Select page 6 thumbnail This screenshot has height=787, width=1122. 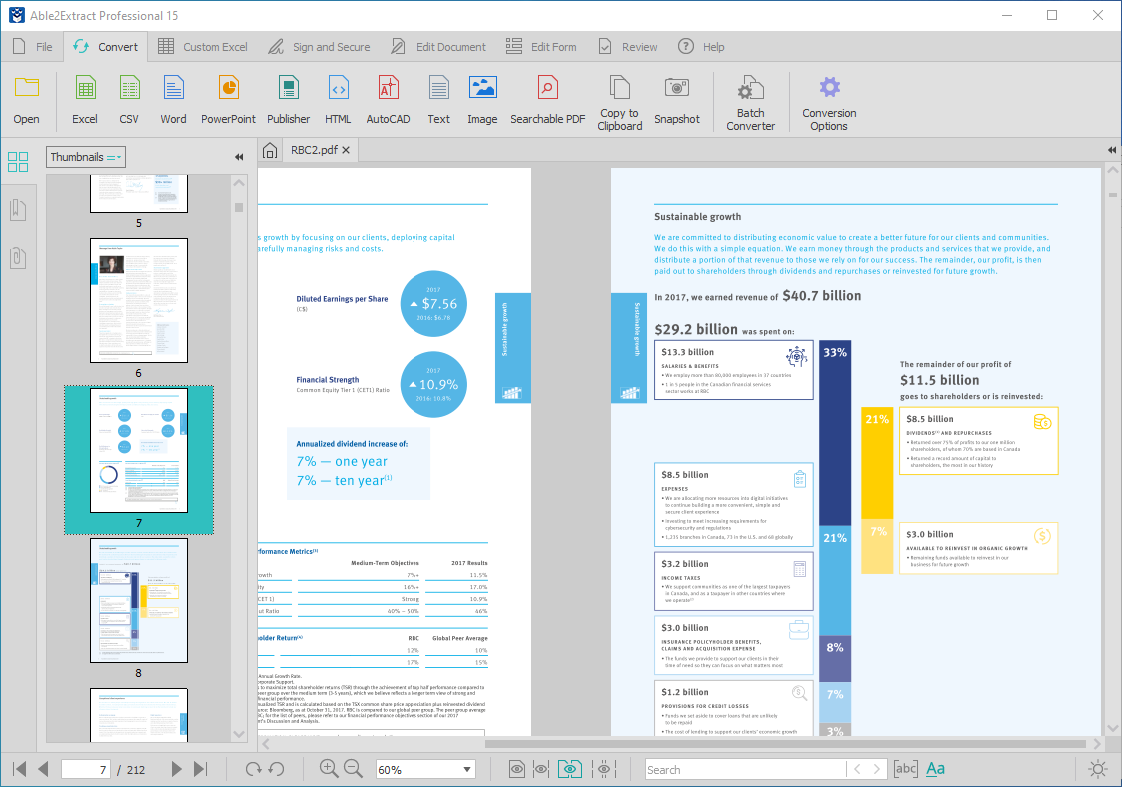(x=139, y=300)
